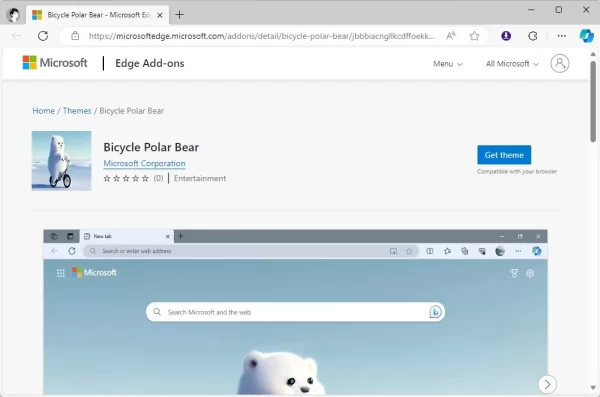Open the purple download extension icon
Viewport: 600px width, 397px height.
(x=506, y=36)
